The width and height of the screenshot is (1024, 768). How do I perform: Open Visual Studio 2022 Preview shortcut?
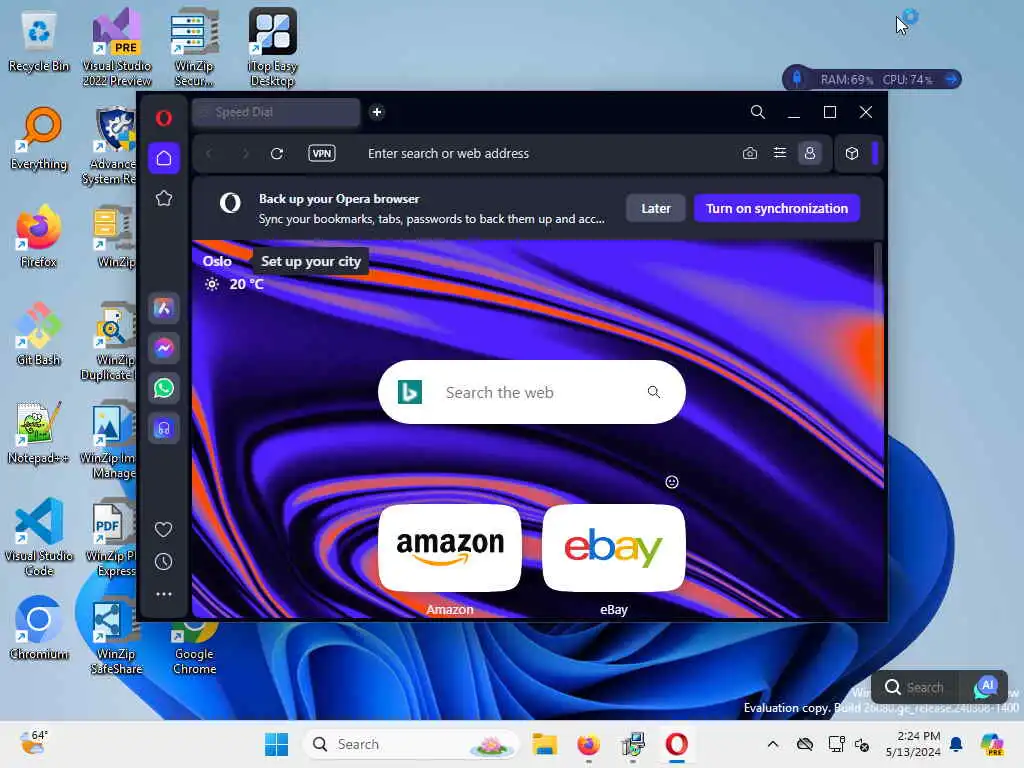click(x=117, y=47)
